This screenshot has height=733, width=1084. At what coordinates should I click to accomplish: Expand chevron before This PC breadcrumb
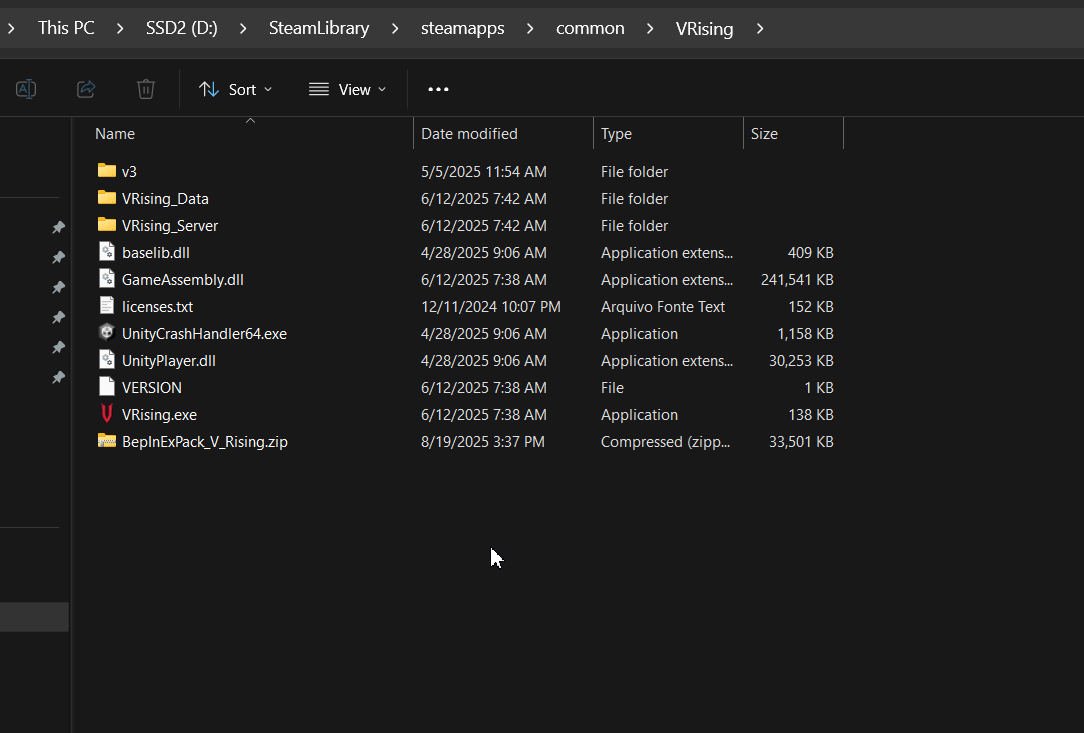11,28
